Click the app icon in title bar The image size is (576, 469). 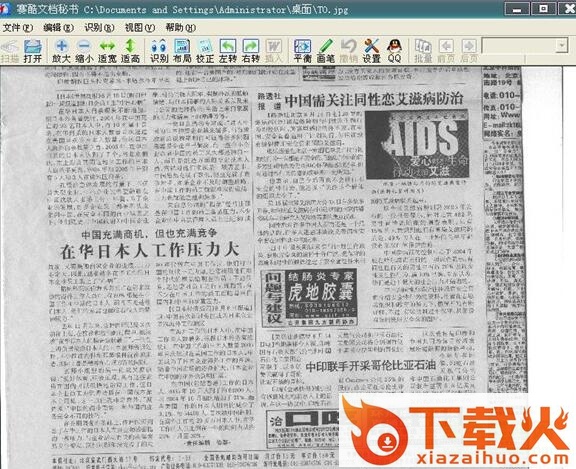5,9
